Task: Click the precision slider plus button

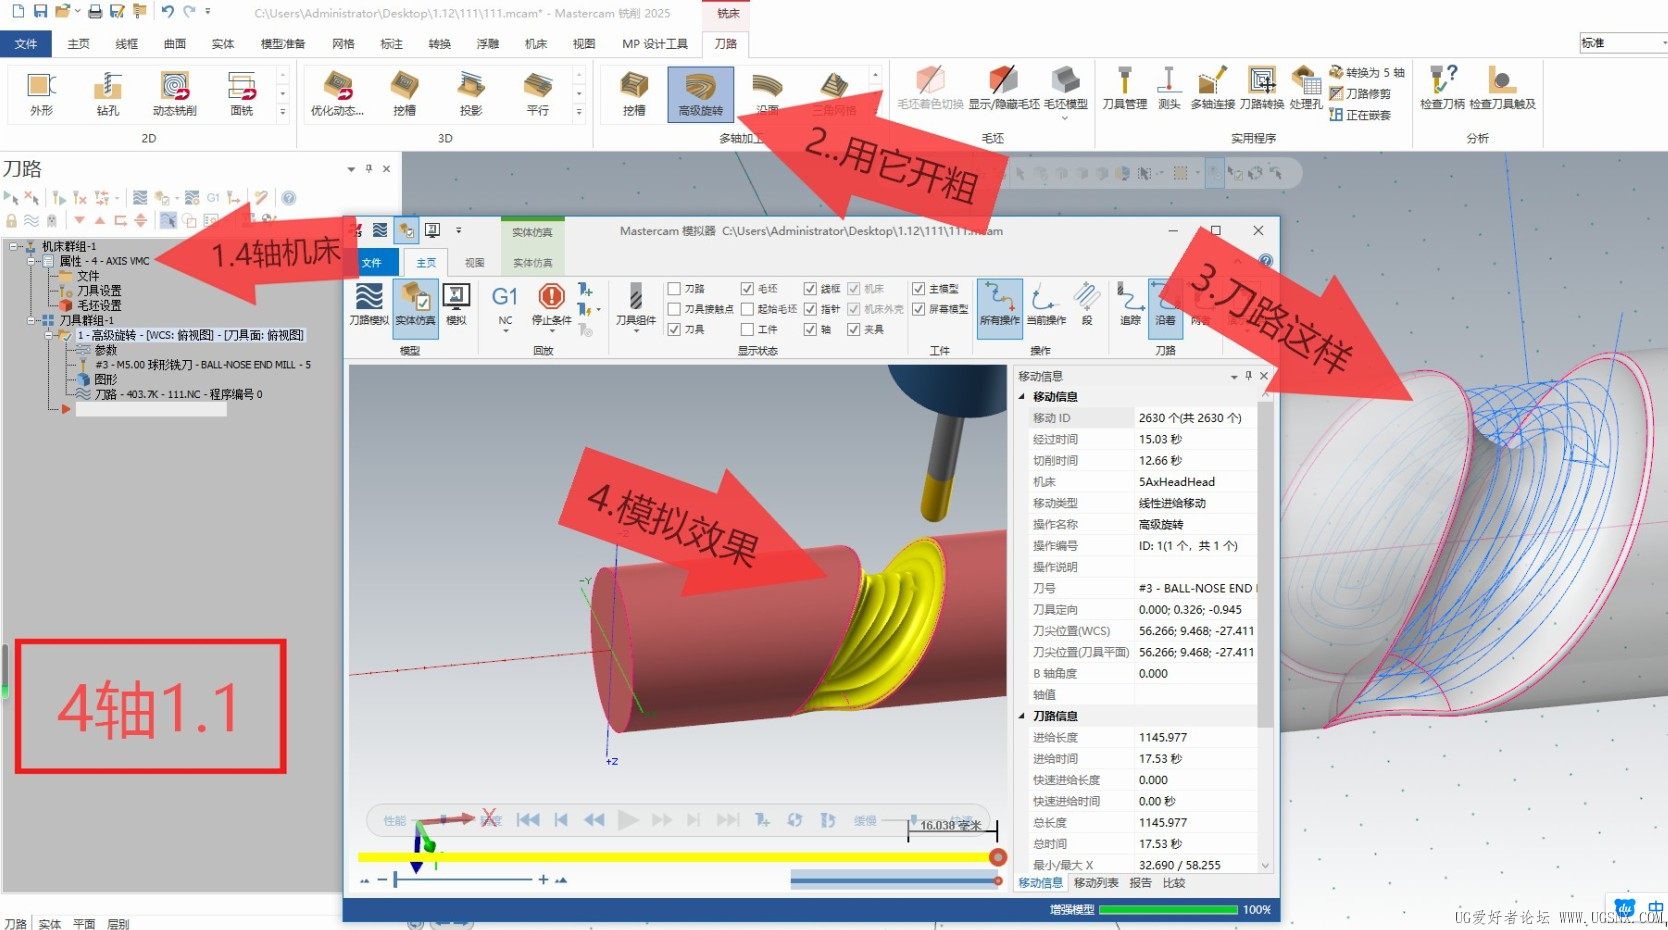Action: click(543, 880)
